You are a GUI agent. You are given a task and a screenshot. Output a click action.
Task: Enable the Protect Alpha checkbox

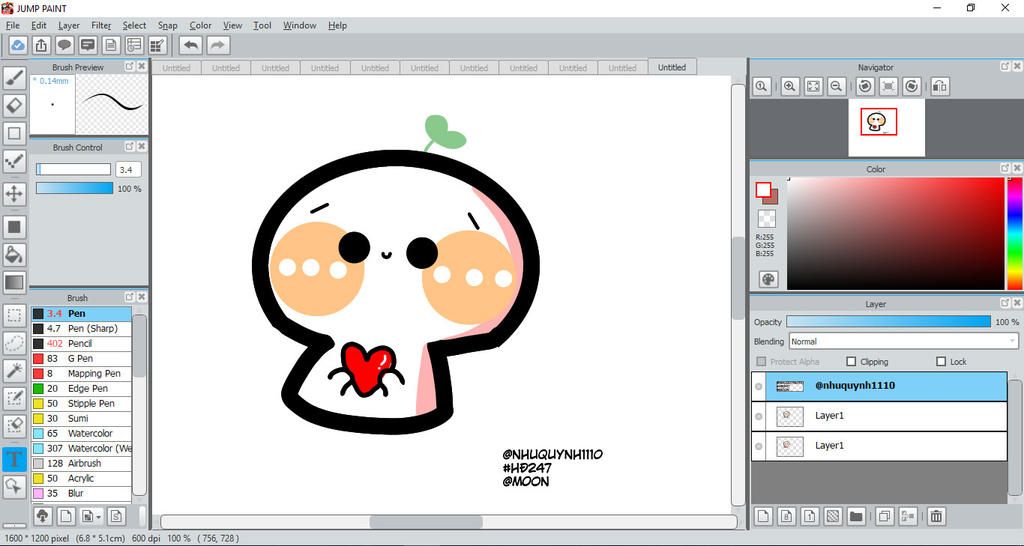click(x=761, y=361)
